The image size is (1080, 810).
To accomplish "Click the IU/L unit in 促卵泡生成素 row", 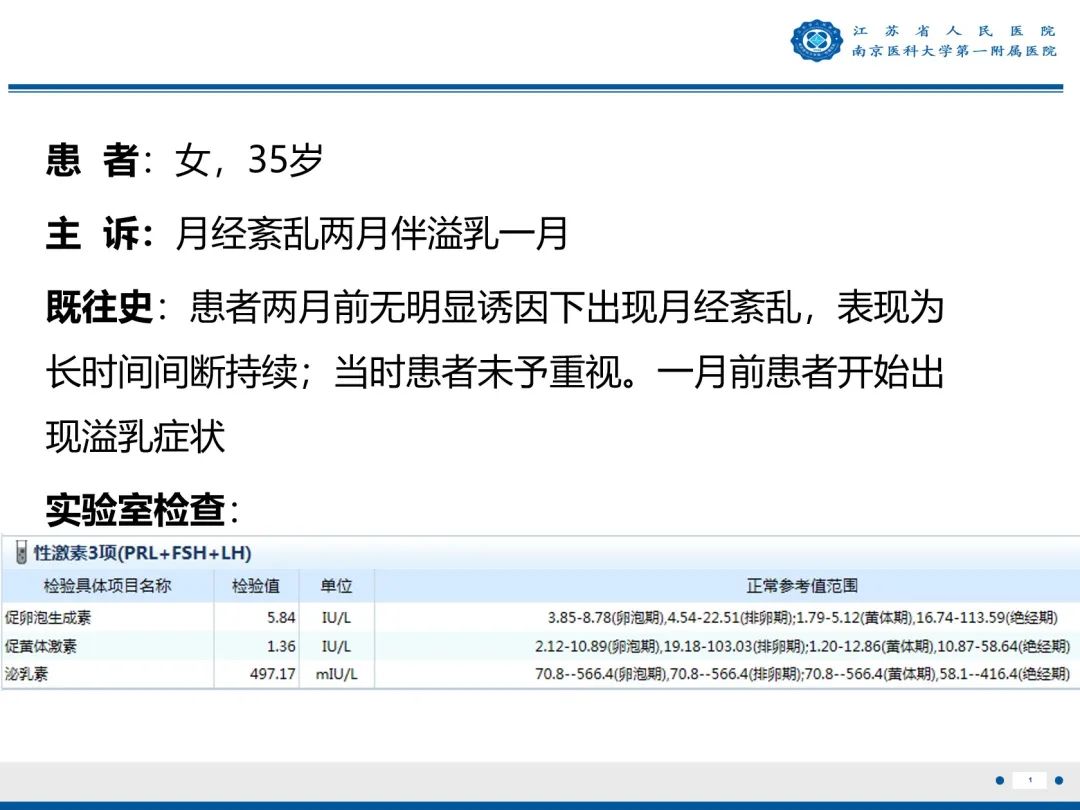I will (x=337, y=618).
